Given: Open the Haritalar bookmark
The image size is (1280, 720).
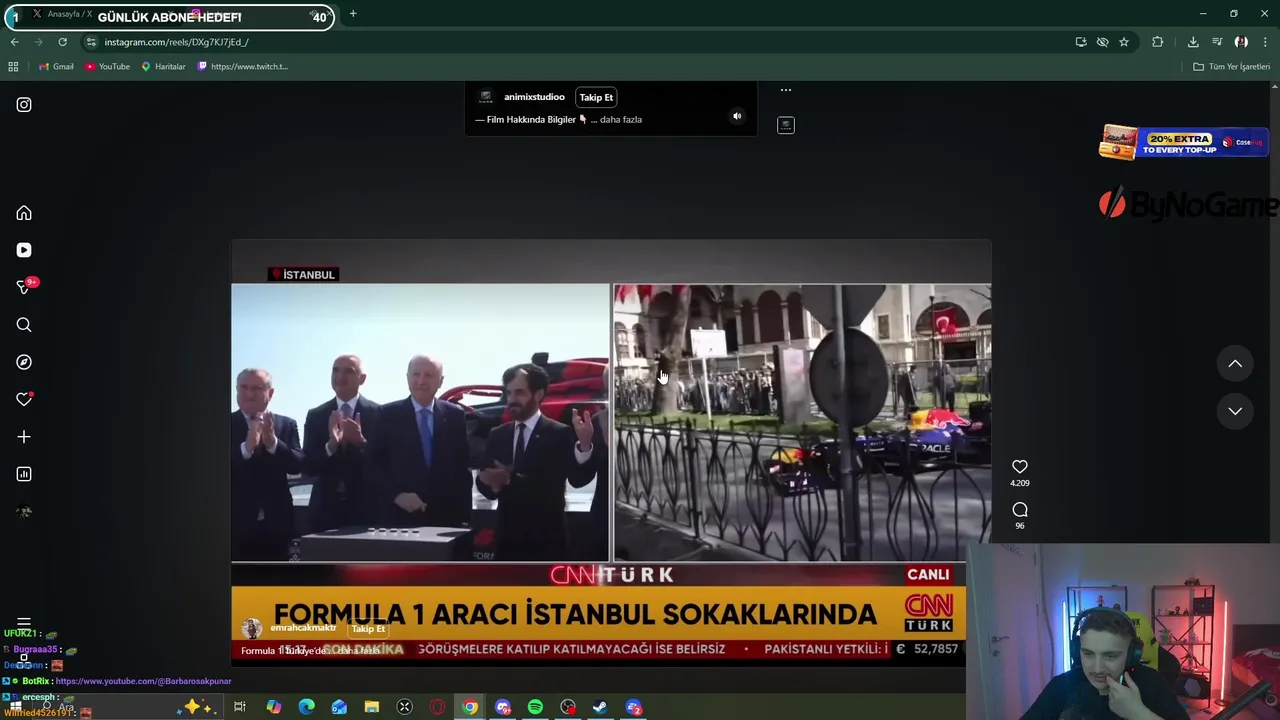Looking at the screenshot, I should pyautogui.click(x=163, y=67).
